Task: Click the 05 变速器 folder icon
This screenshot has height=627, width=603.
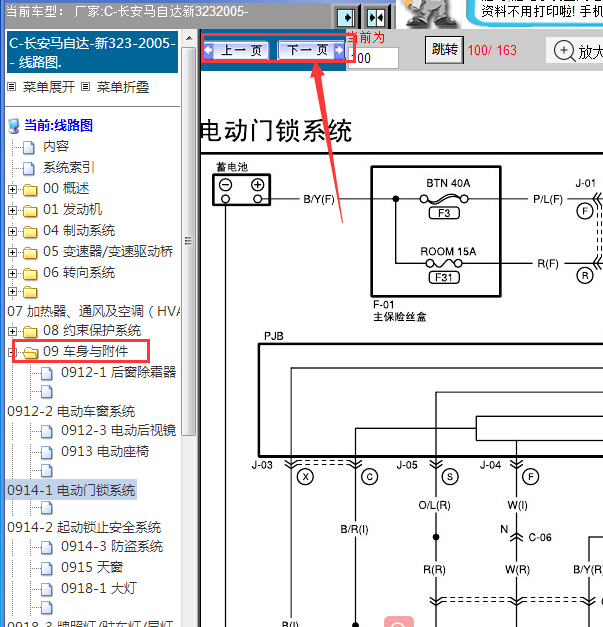Action: click(x=30, y=252)
